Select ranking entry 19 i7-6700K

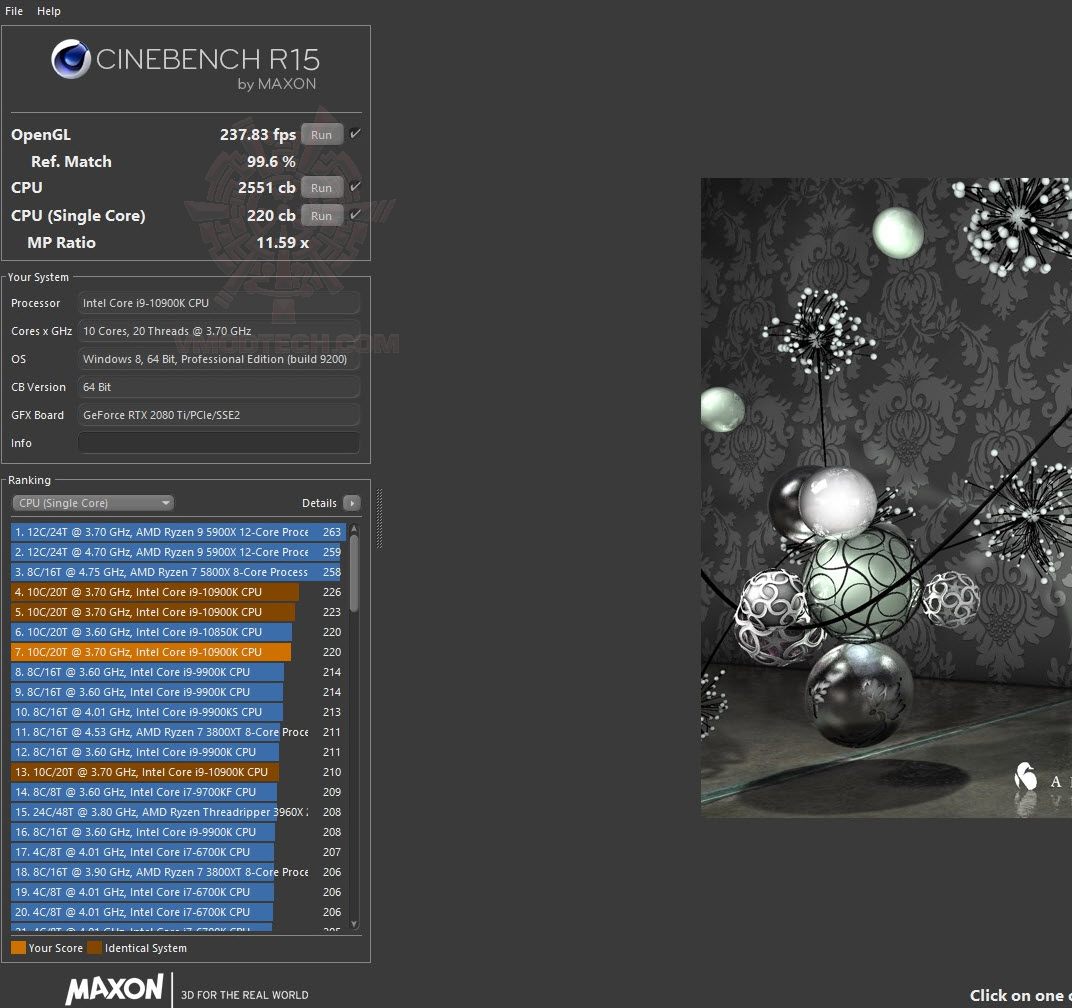tap(178, 892)
